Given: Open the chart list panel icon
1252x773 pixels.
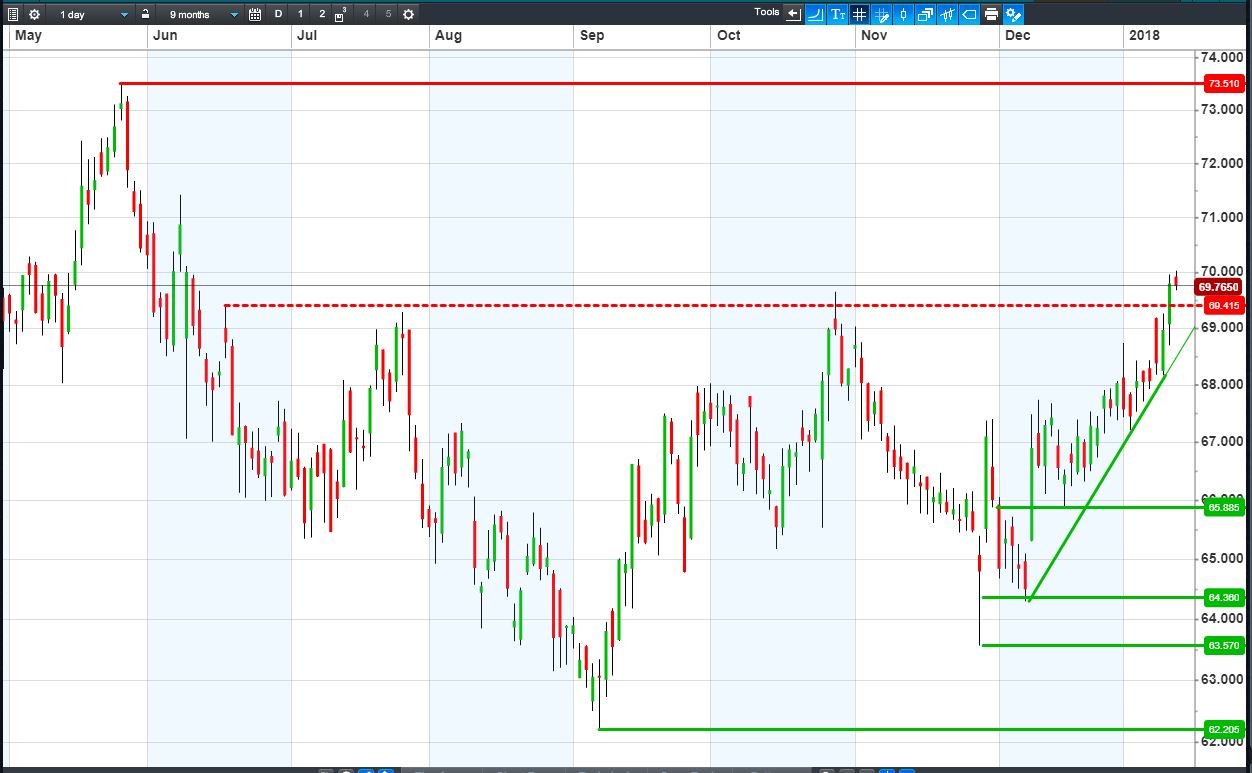Looking at the screenshot, I should tap(13, 14).
